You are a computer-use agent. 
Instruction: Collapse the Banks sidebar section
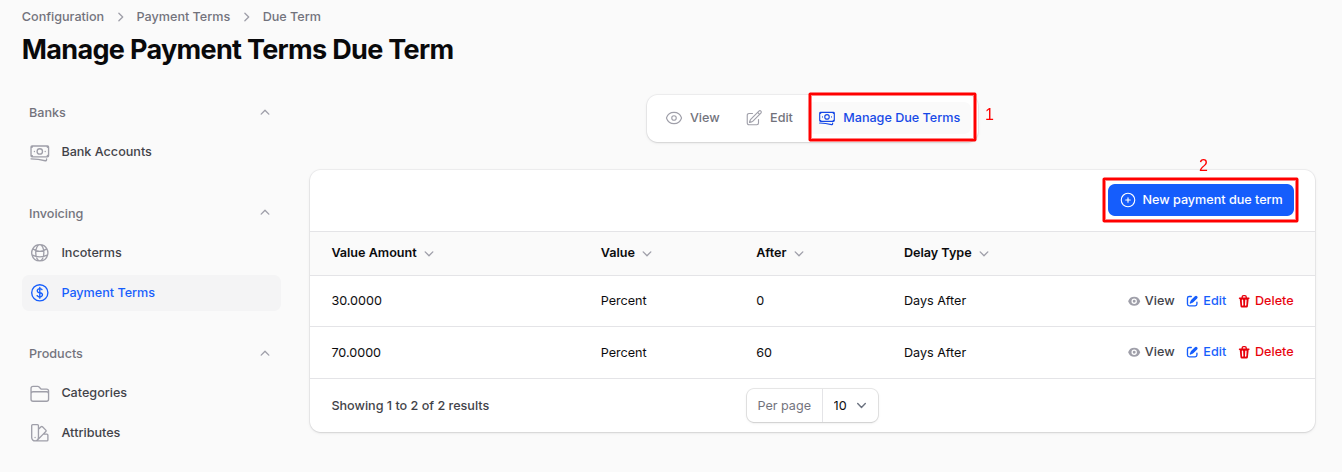click(265, 113)
